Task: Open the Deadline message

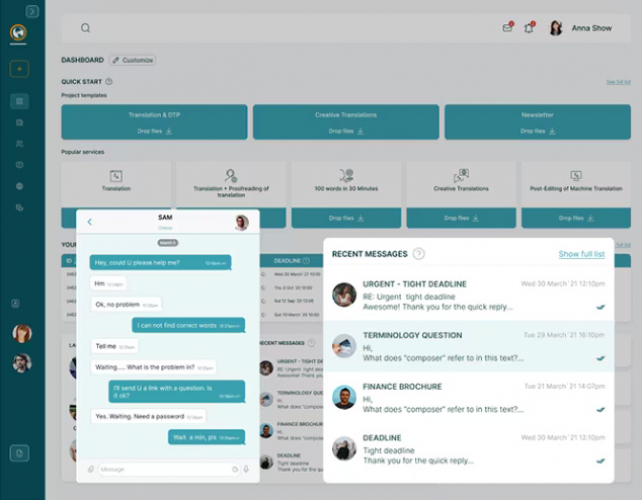Action: pos(468,449)
